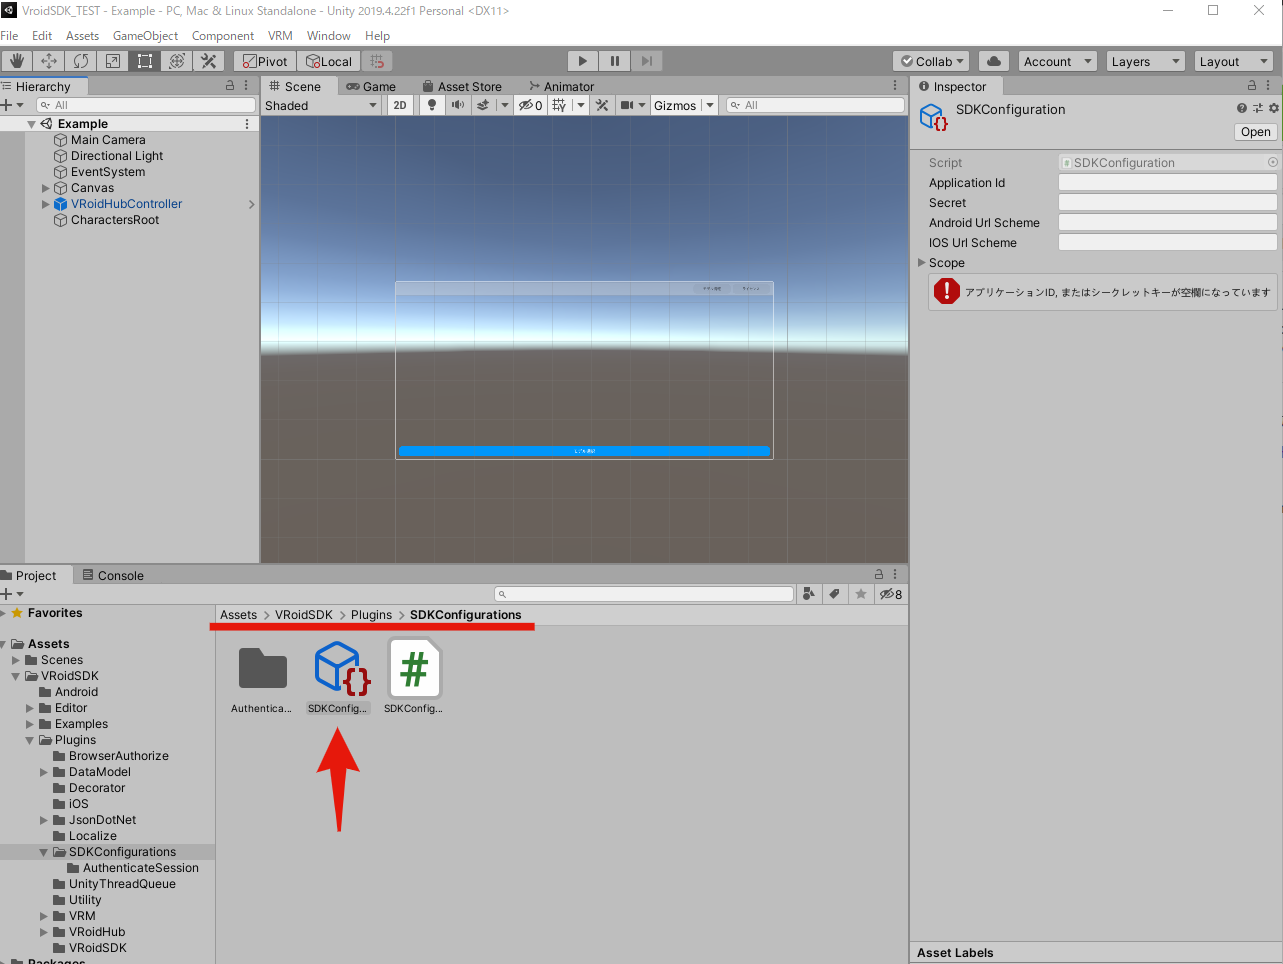Screen dimensions: 1283x964
Task: Search by type in Project window
Action: tap(809, 594)
